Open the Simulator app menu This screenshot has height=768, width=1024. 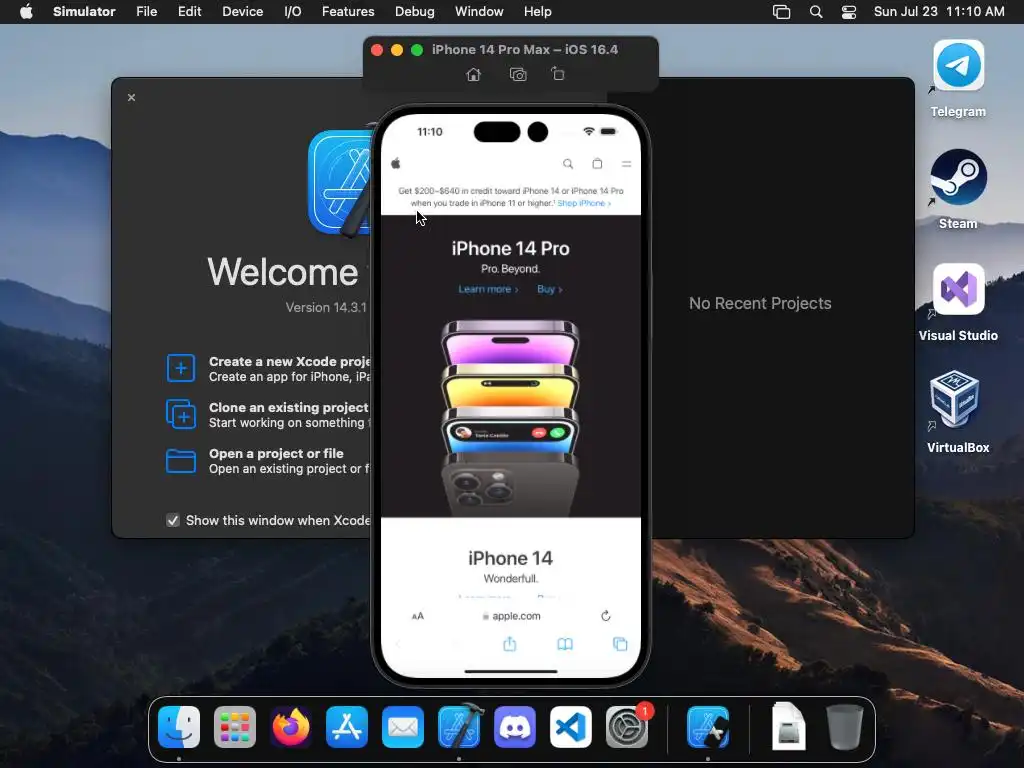[x=84, y=12]
